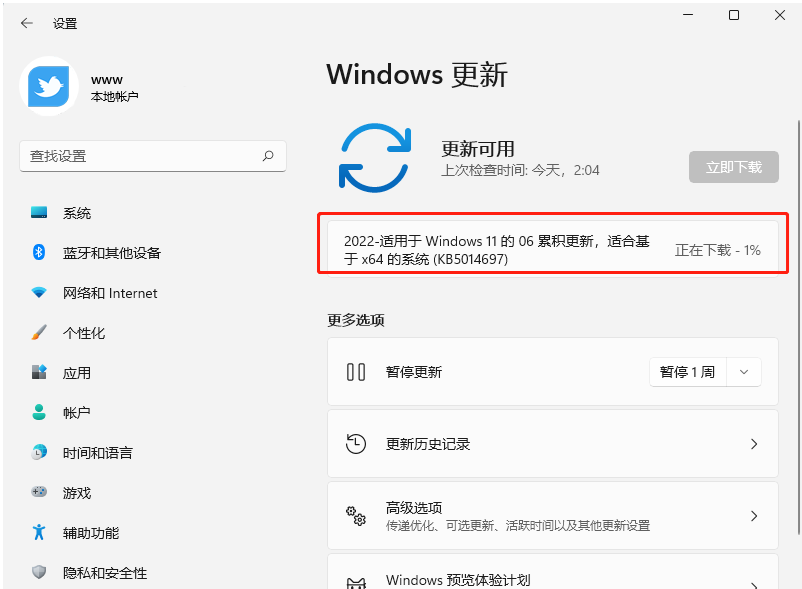Click the back arrow button

(26, 23)
